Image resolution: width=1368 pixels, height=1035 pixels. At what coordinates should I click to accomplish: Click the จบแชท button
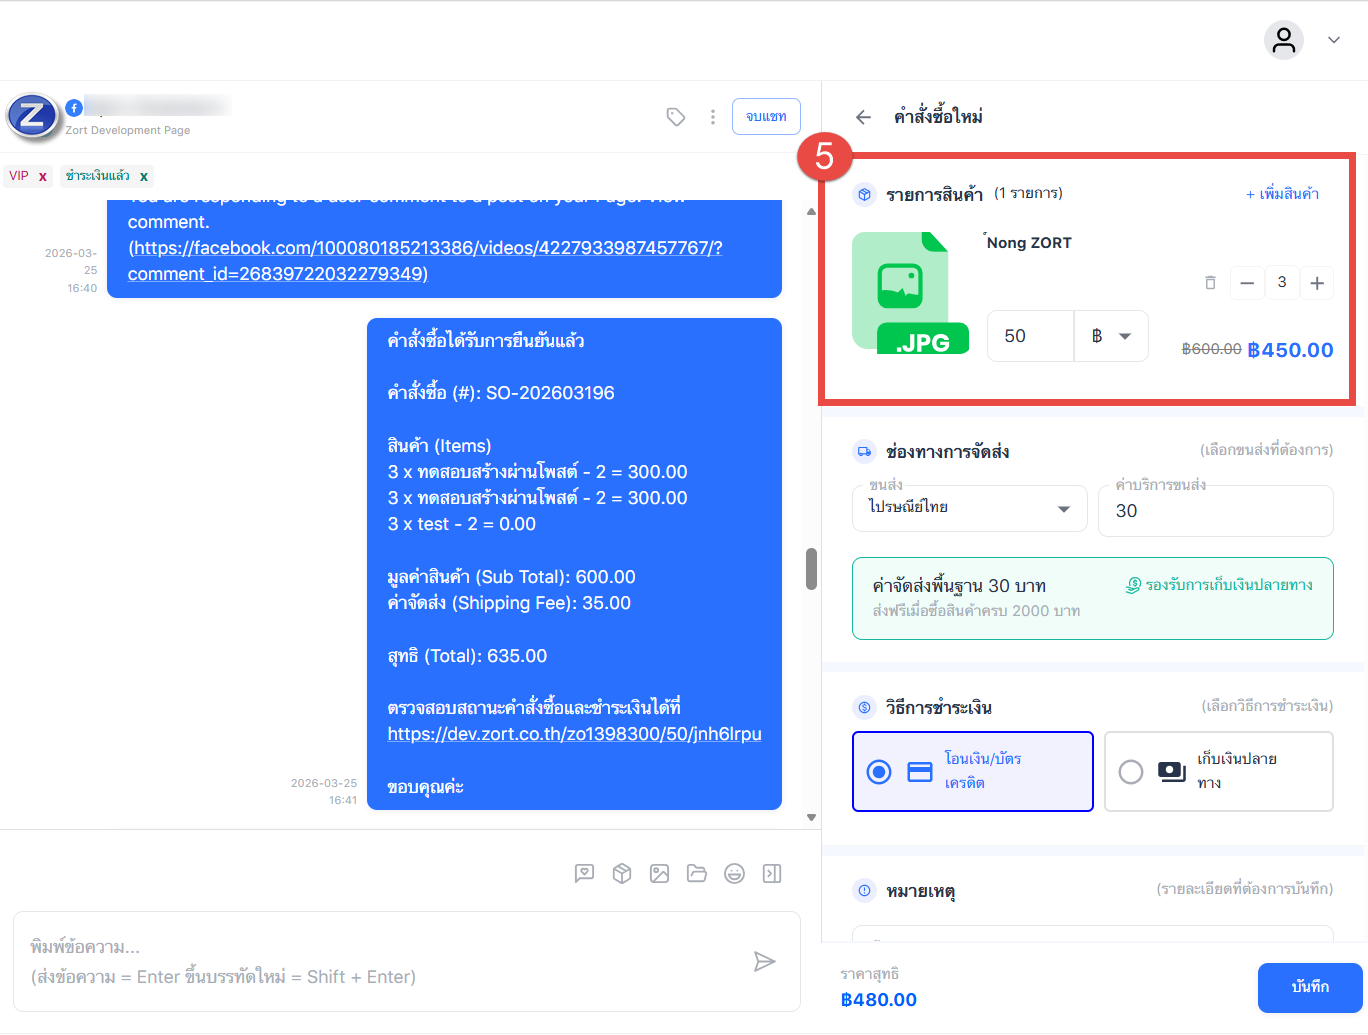click(x=766, y=117)
